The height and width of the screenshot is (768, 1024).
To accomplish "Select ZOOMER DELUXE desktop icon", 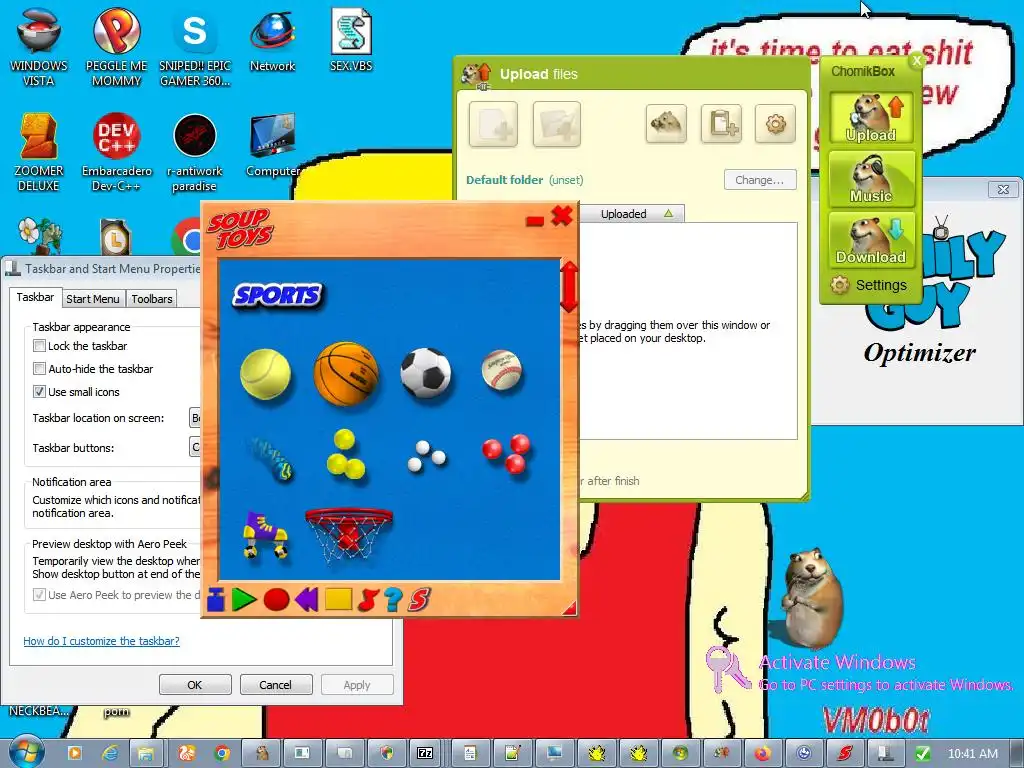I will (x=39, y=152).
